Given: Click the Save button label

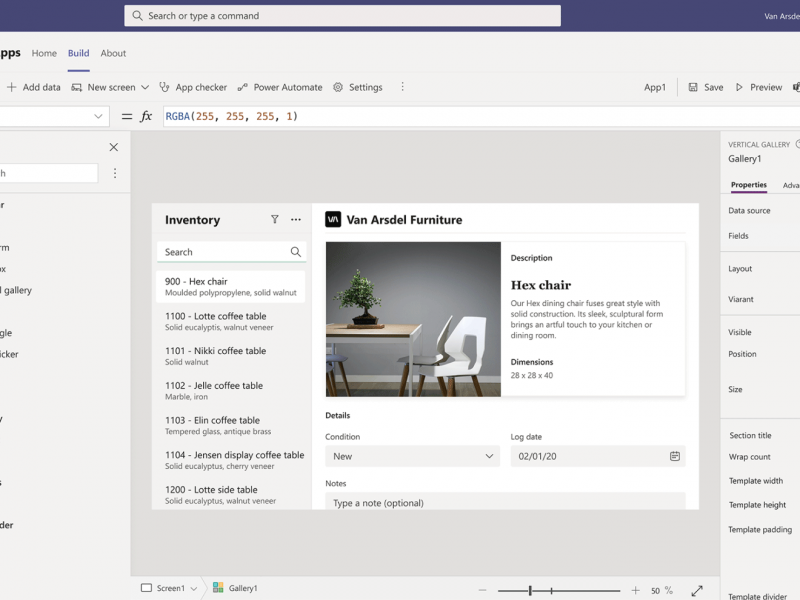Looking at the screenshot, I should point(713,87).
